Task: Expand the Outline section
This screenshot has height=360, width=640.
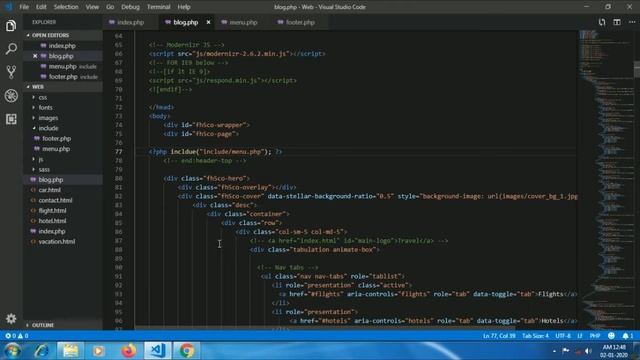Action: pyautogui.click(x=63, y=325)
